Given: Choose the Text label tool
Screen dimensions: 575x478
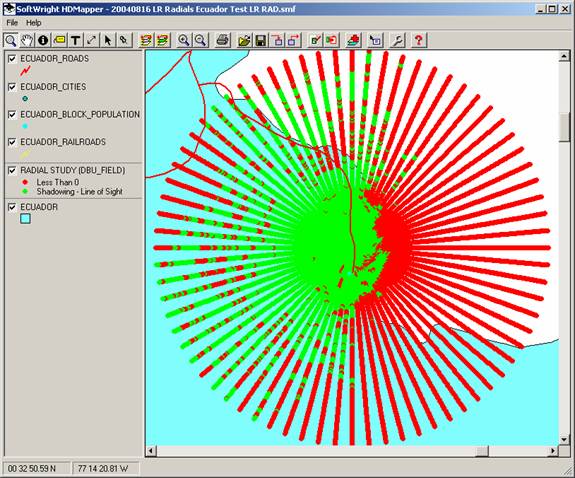Looking at the screenshot, I should (x=75, y=40).
